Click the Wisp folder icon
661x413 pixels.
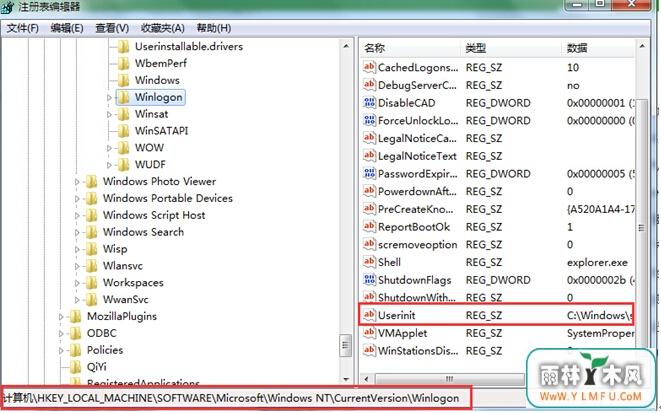(91, 249)
